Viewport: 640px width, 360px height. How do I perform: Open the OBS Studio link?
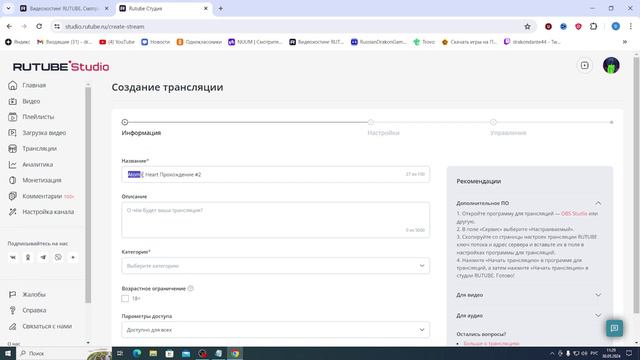click(x=574, y=213)
